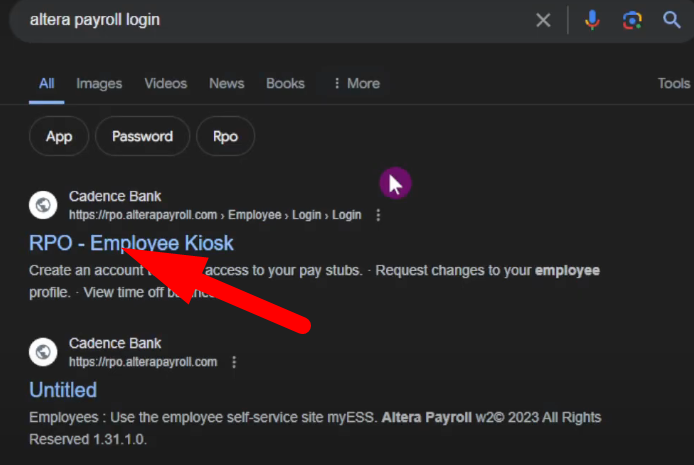Open the RPO - Employee Kiosk link
Viewport: 694px width, 465px height.
pyautogui.click(x=131, y=243)
